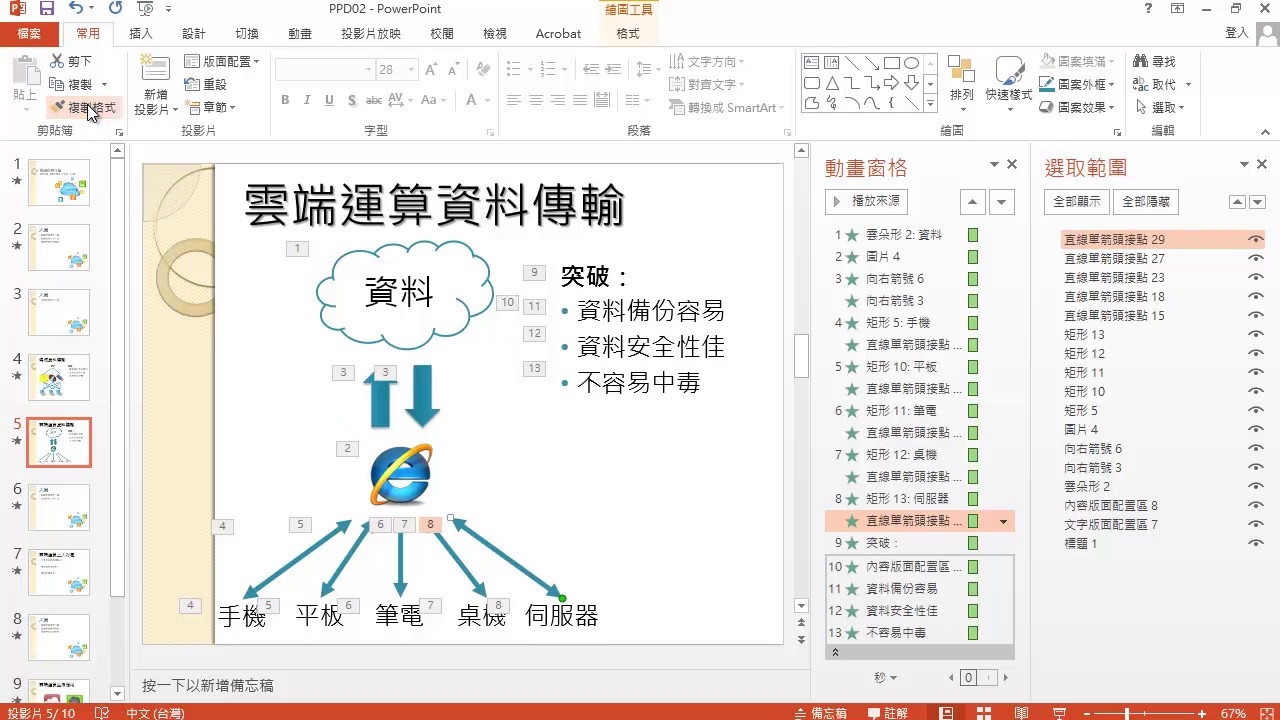Select the Format Painter (複製格式)
Image resolution: width=1280 pixels, height=720 pixels.
tap(84, 107)
